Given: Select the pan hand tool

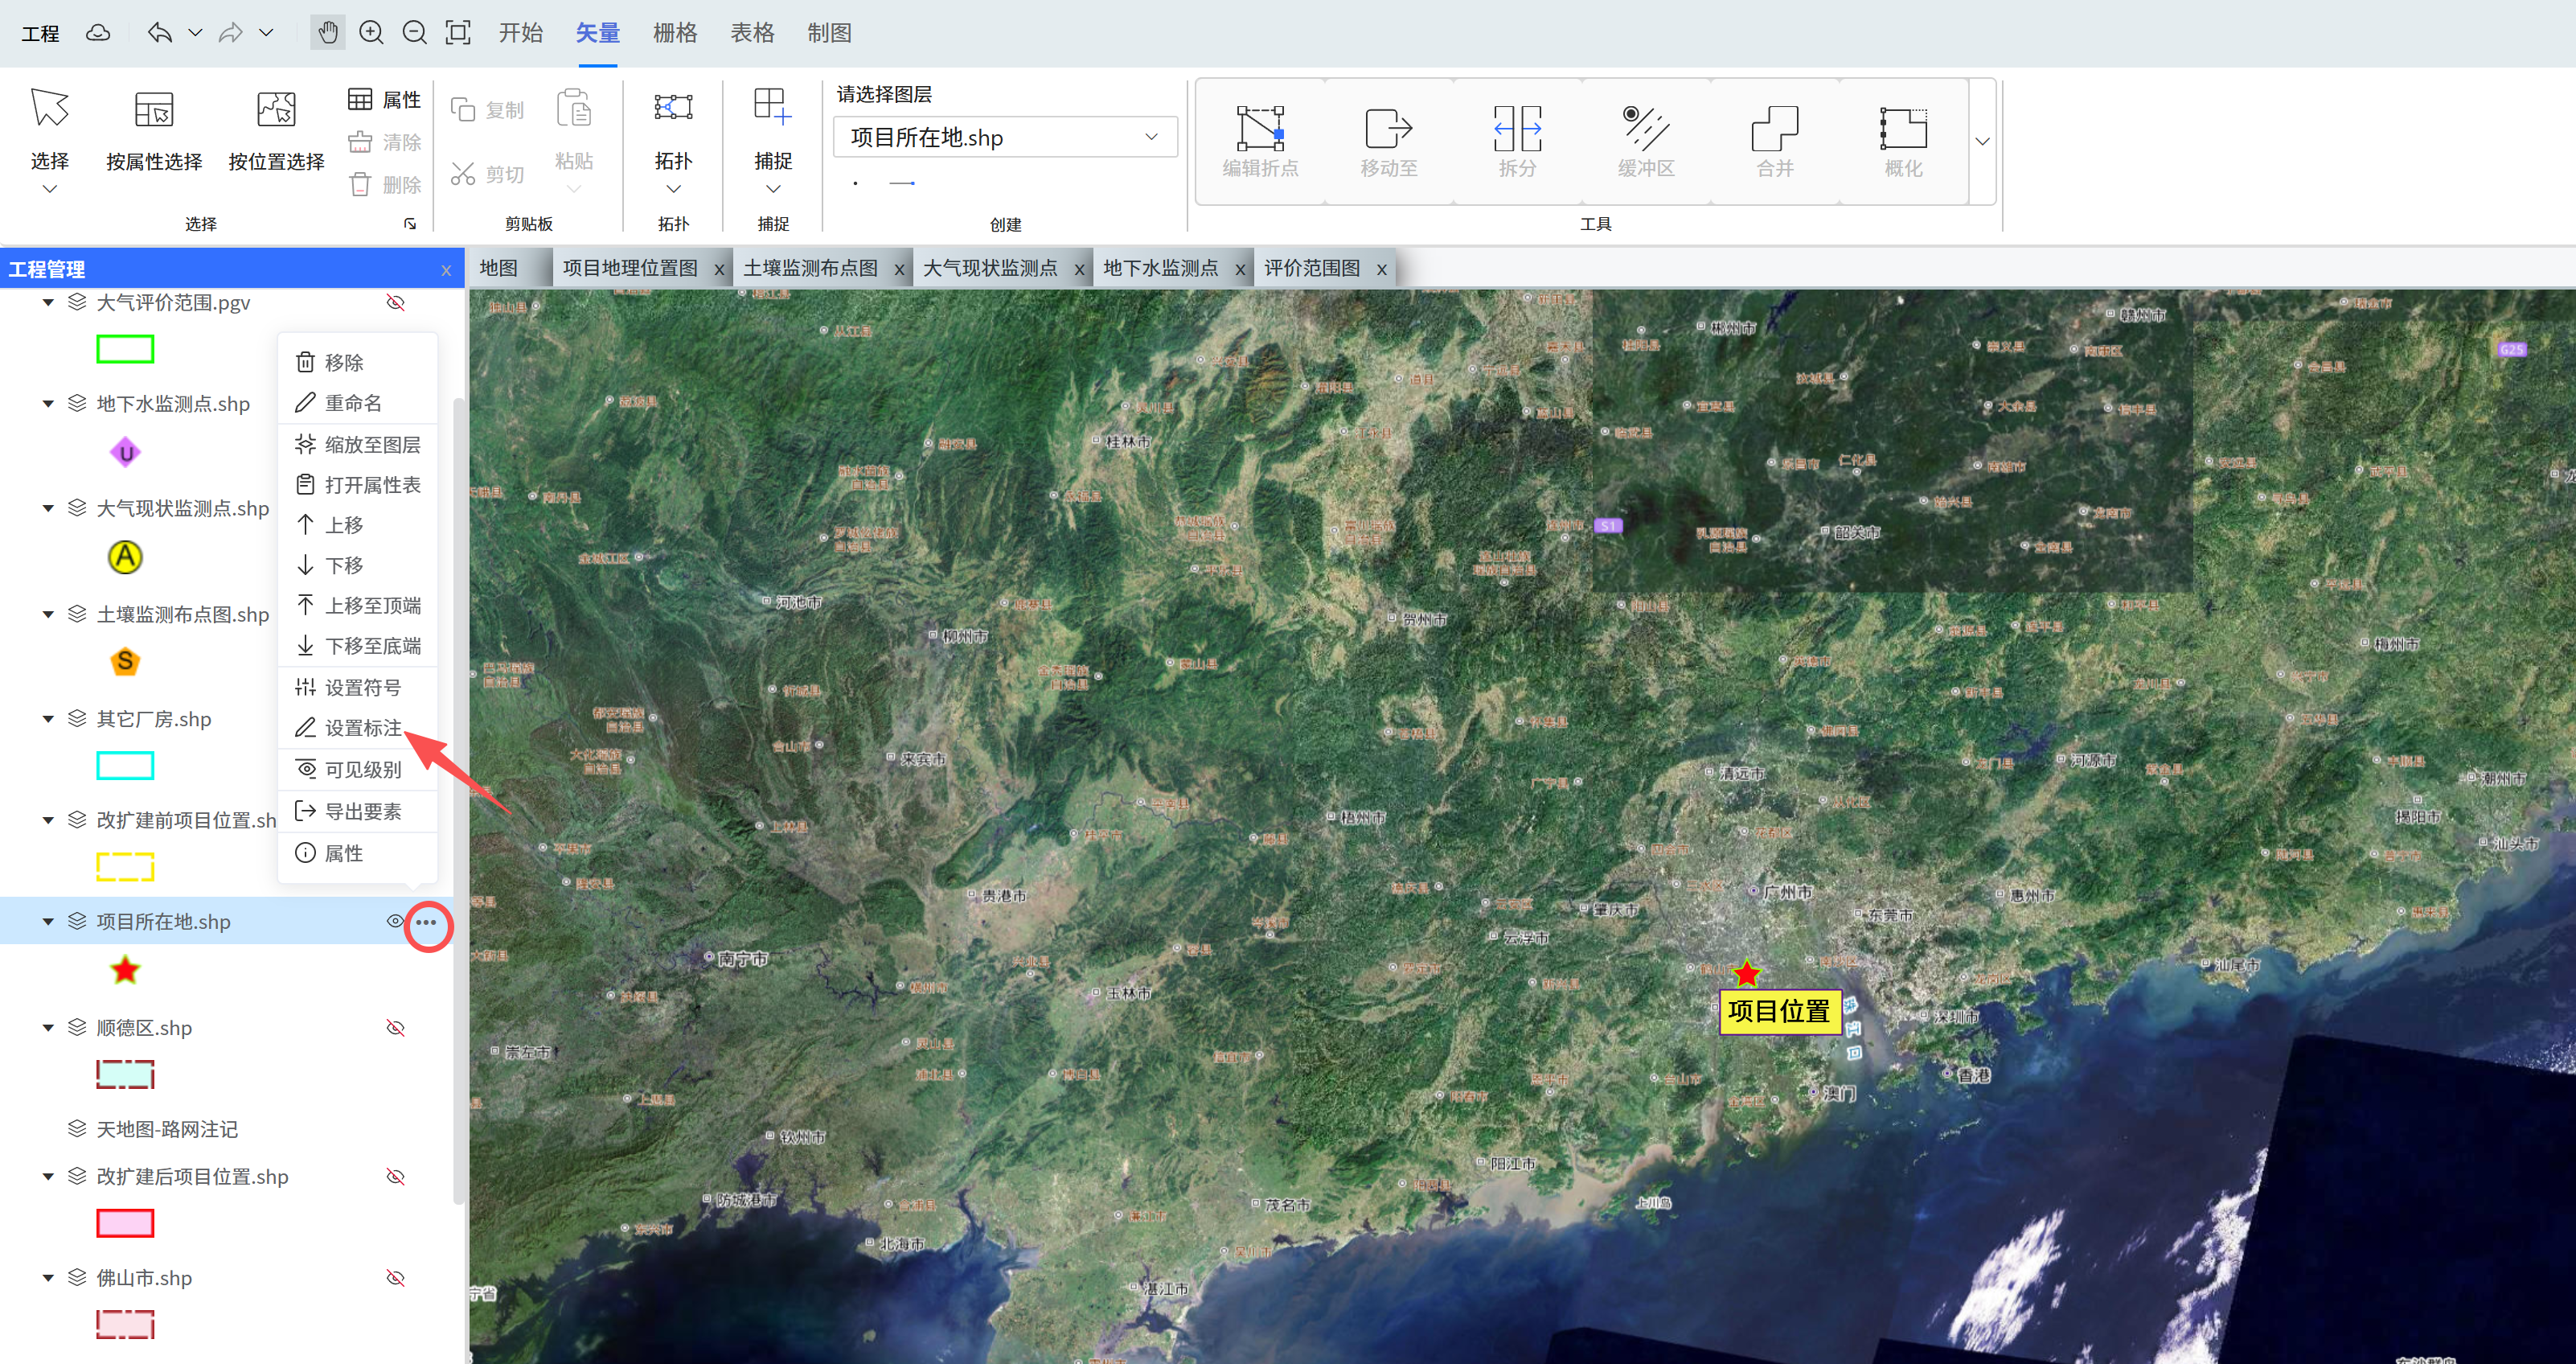Looking at the screenshot, I should [327, 33].
